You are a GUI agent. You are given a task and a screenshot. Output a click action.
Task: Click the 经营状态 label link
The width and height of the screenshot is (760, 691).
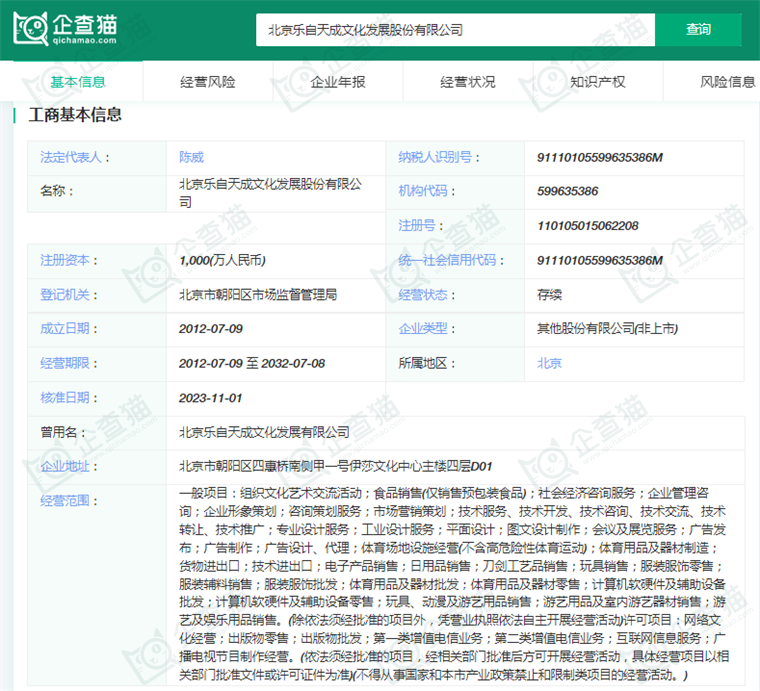point(423,295)
